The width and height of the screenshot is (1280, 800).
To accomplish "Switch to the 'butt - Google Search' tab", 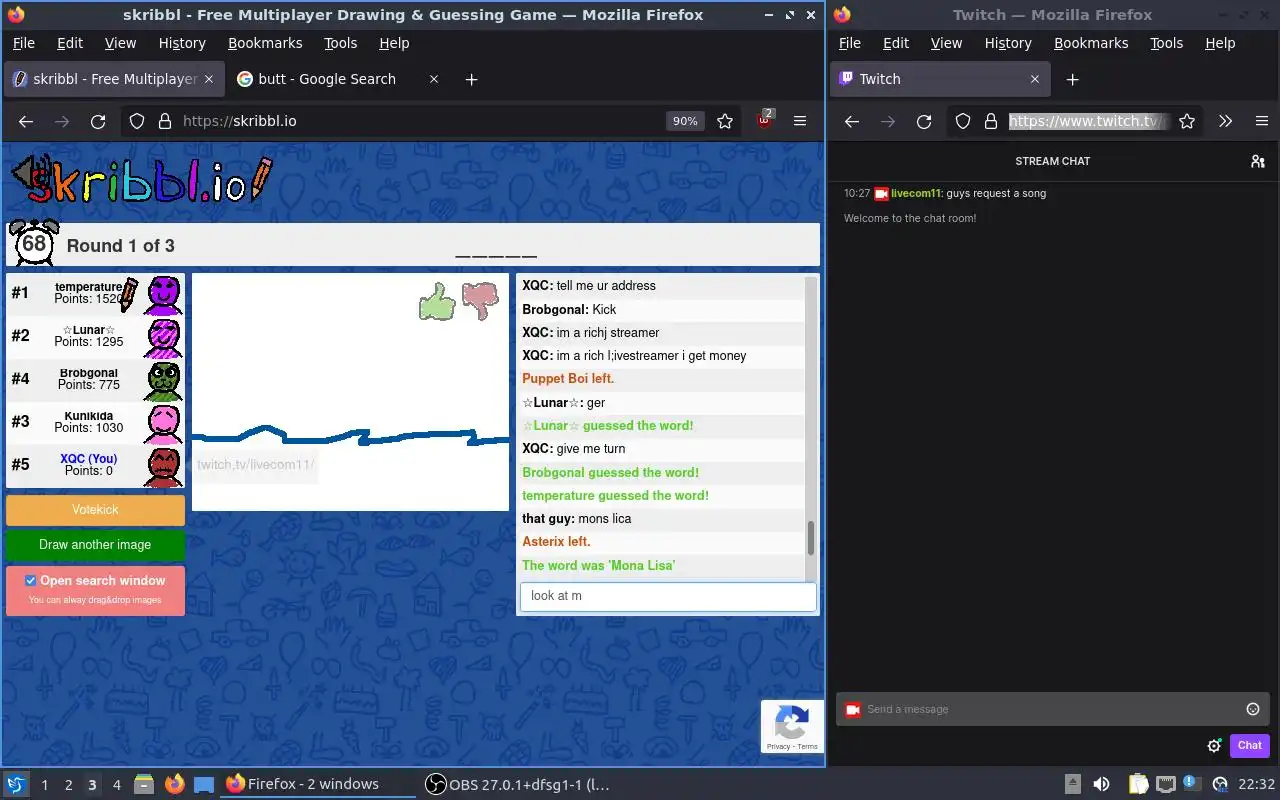I will [x=337, y=79].
